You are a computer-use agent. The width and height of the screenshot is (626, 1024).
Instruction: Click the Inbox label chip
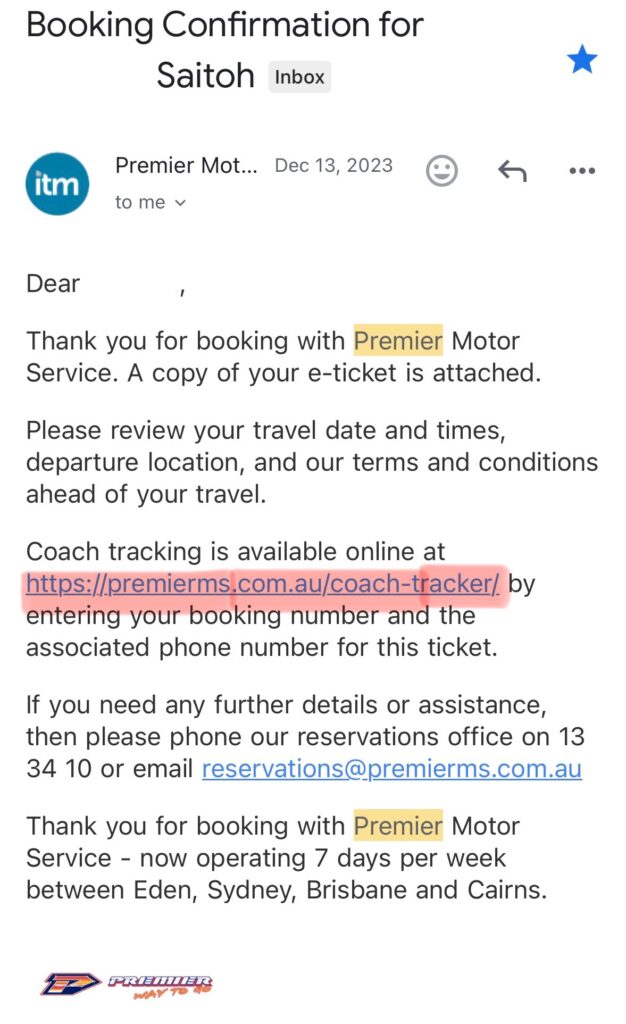(x=300, y=76)
